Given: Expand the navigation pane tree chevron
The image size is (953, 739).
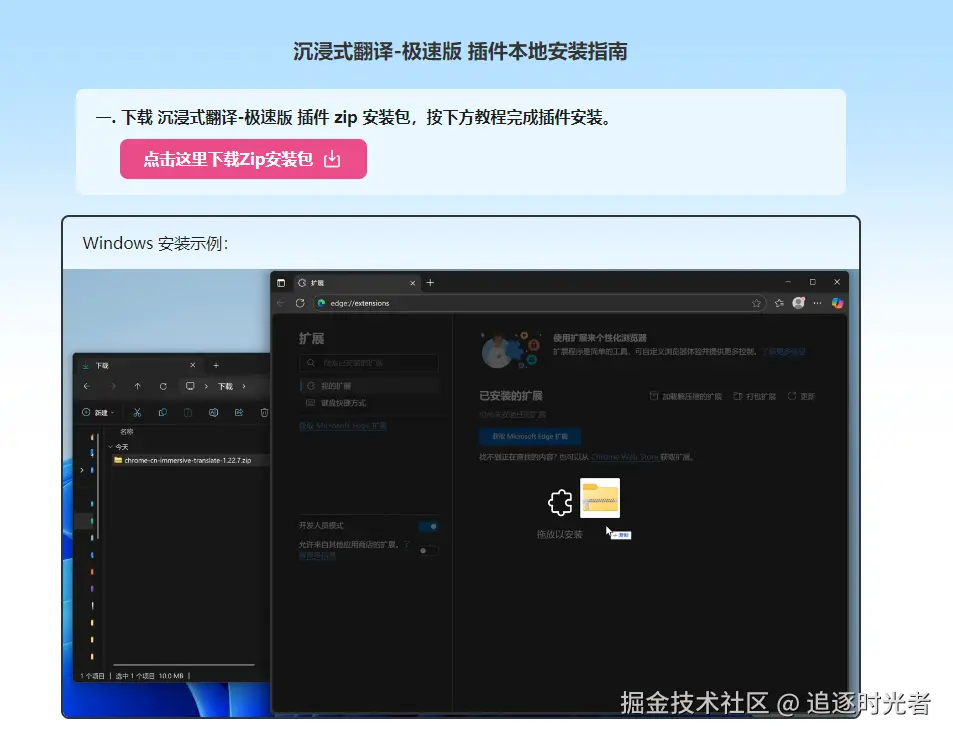Looking at the screenshot, I should point(82,470).
